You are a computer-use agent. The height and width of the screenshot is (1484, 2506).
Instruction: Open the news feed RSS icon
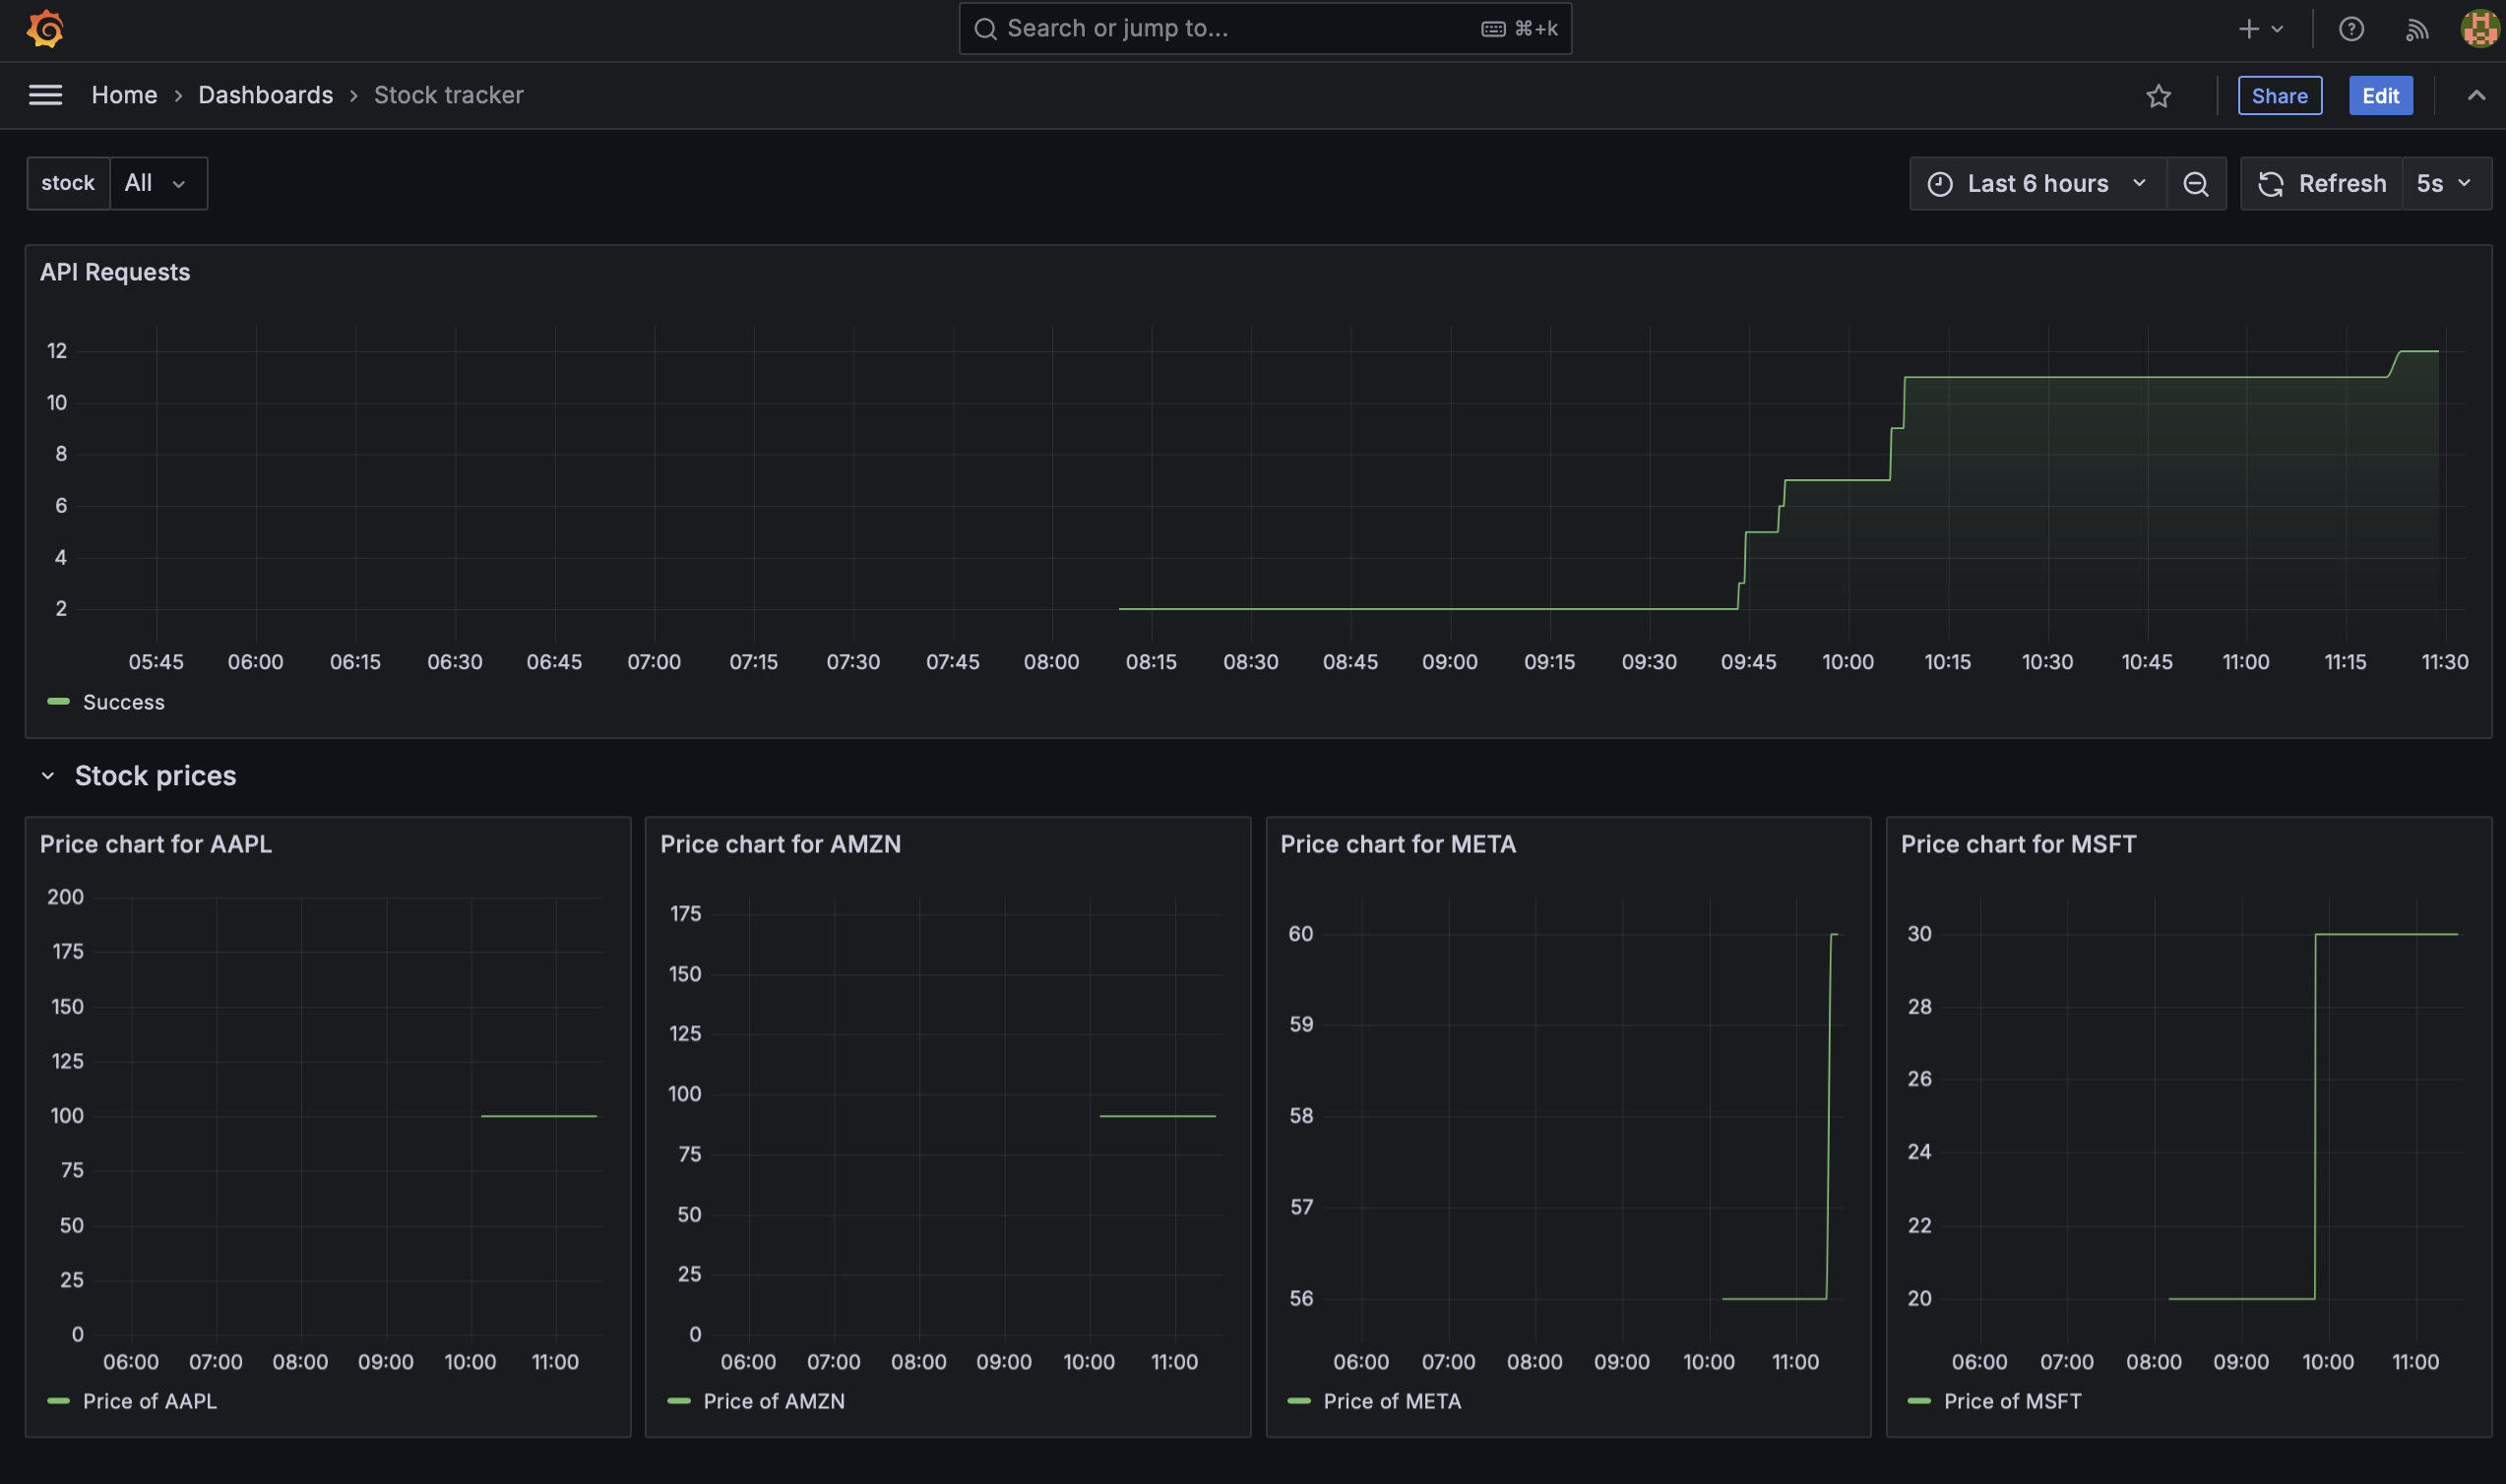point(2416,29)
